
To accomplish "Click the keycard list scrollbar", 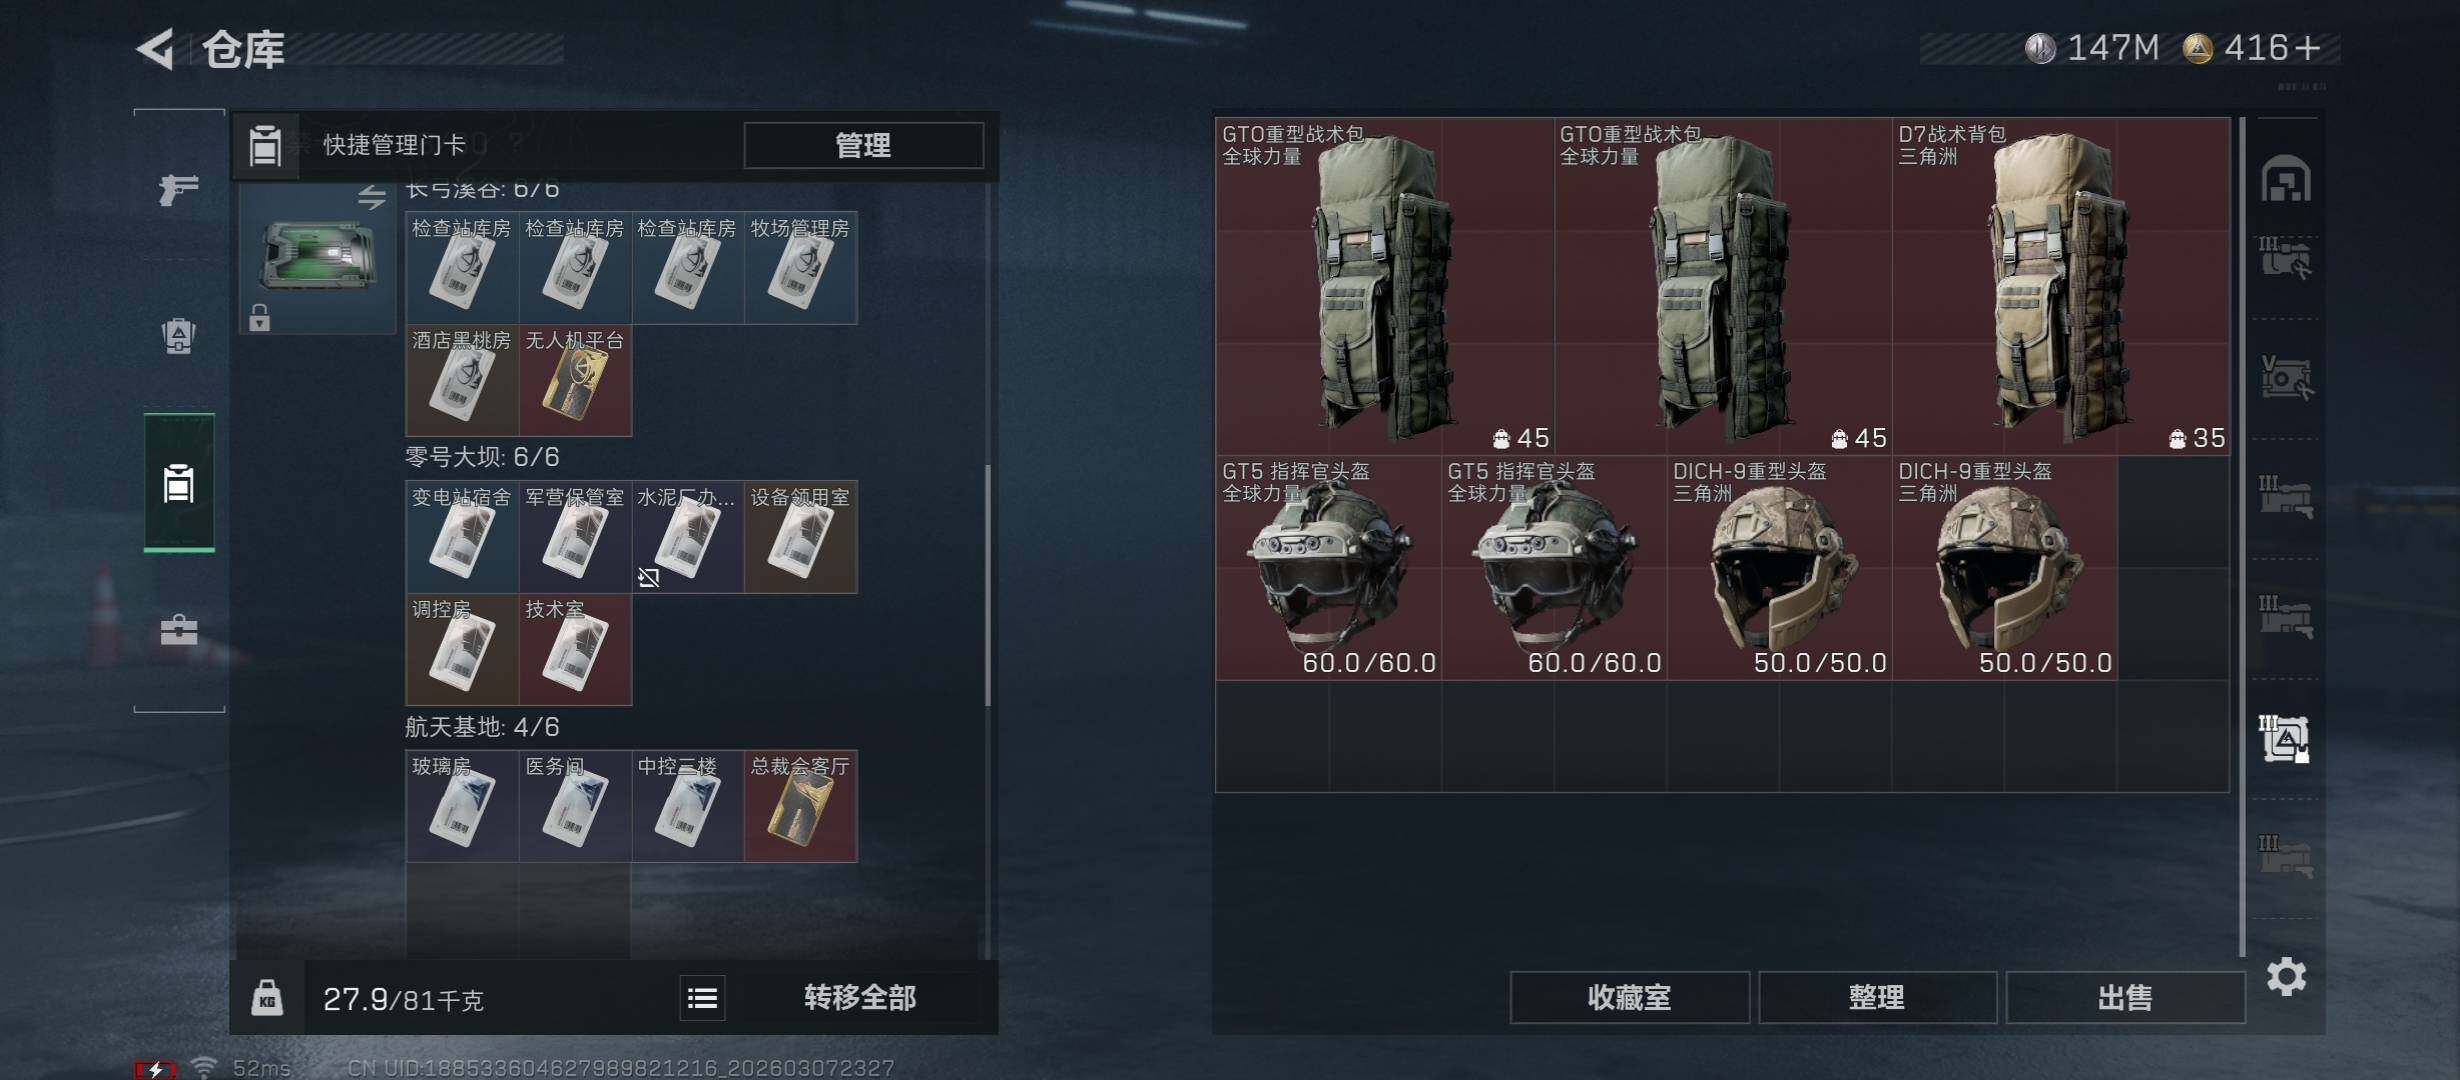I will [x=988, y=585].
